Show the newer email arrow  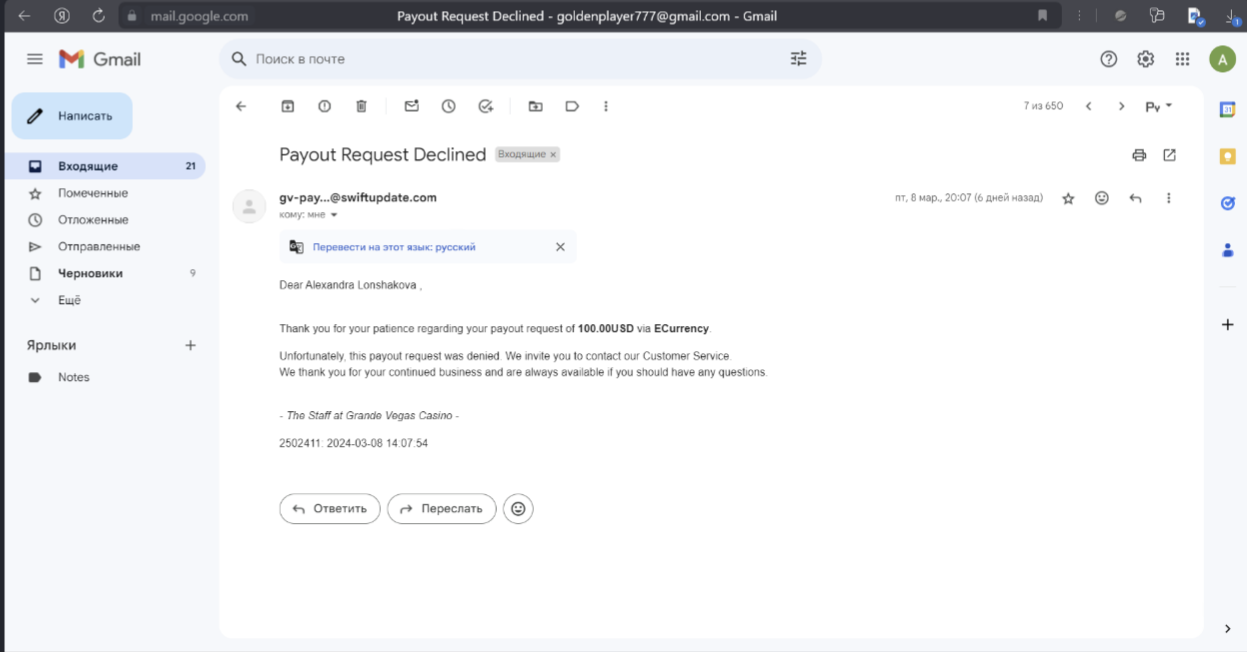tap(1089, 106)
